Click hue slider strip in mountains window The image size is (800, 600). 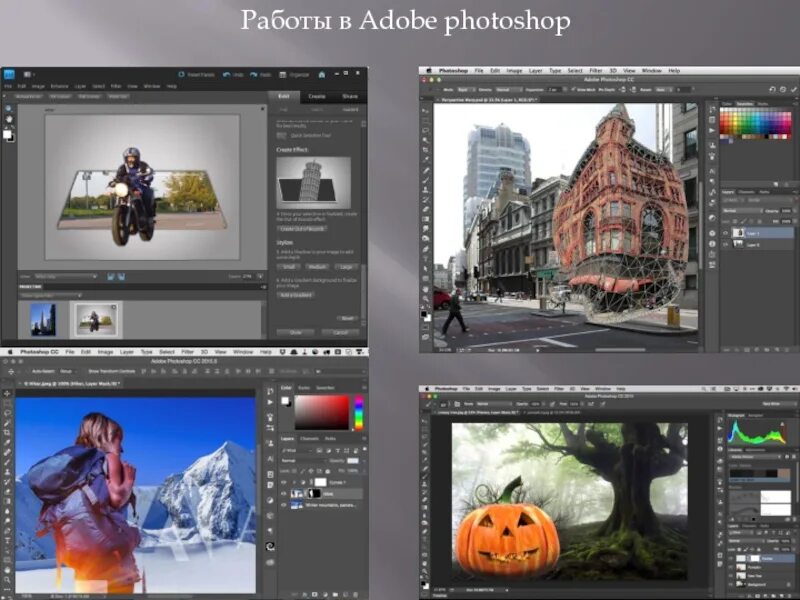click(x=359, y=413)
